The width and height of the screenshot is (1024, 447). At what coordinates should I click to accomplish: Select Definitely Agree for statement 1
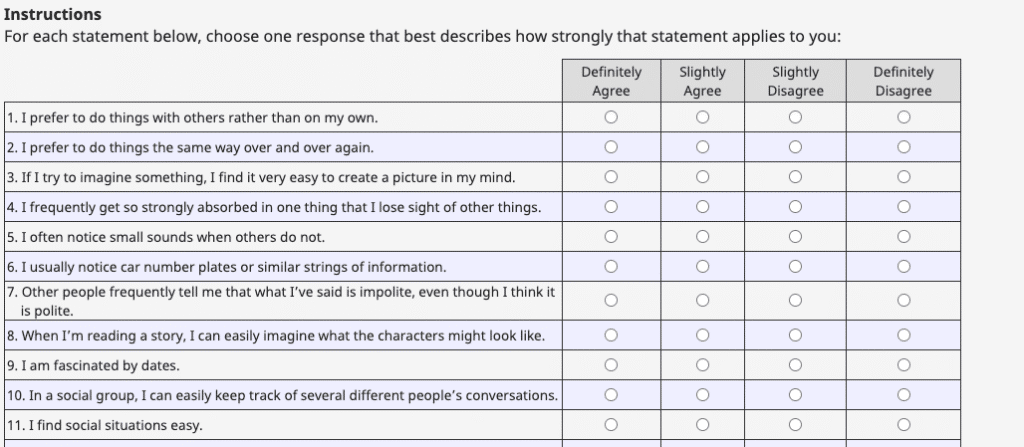coord(611,118)
